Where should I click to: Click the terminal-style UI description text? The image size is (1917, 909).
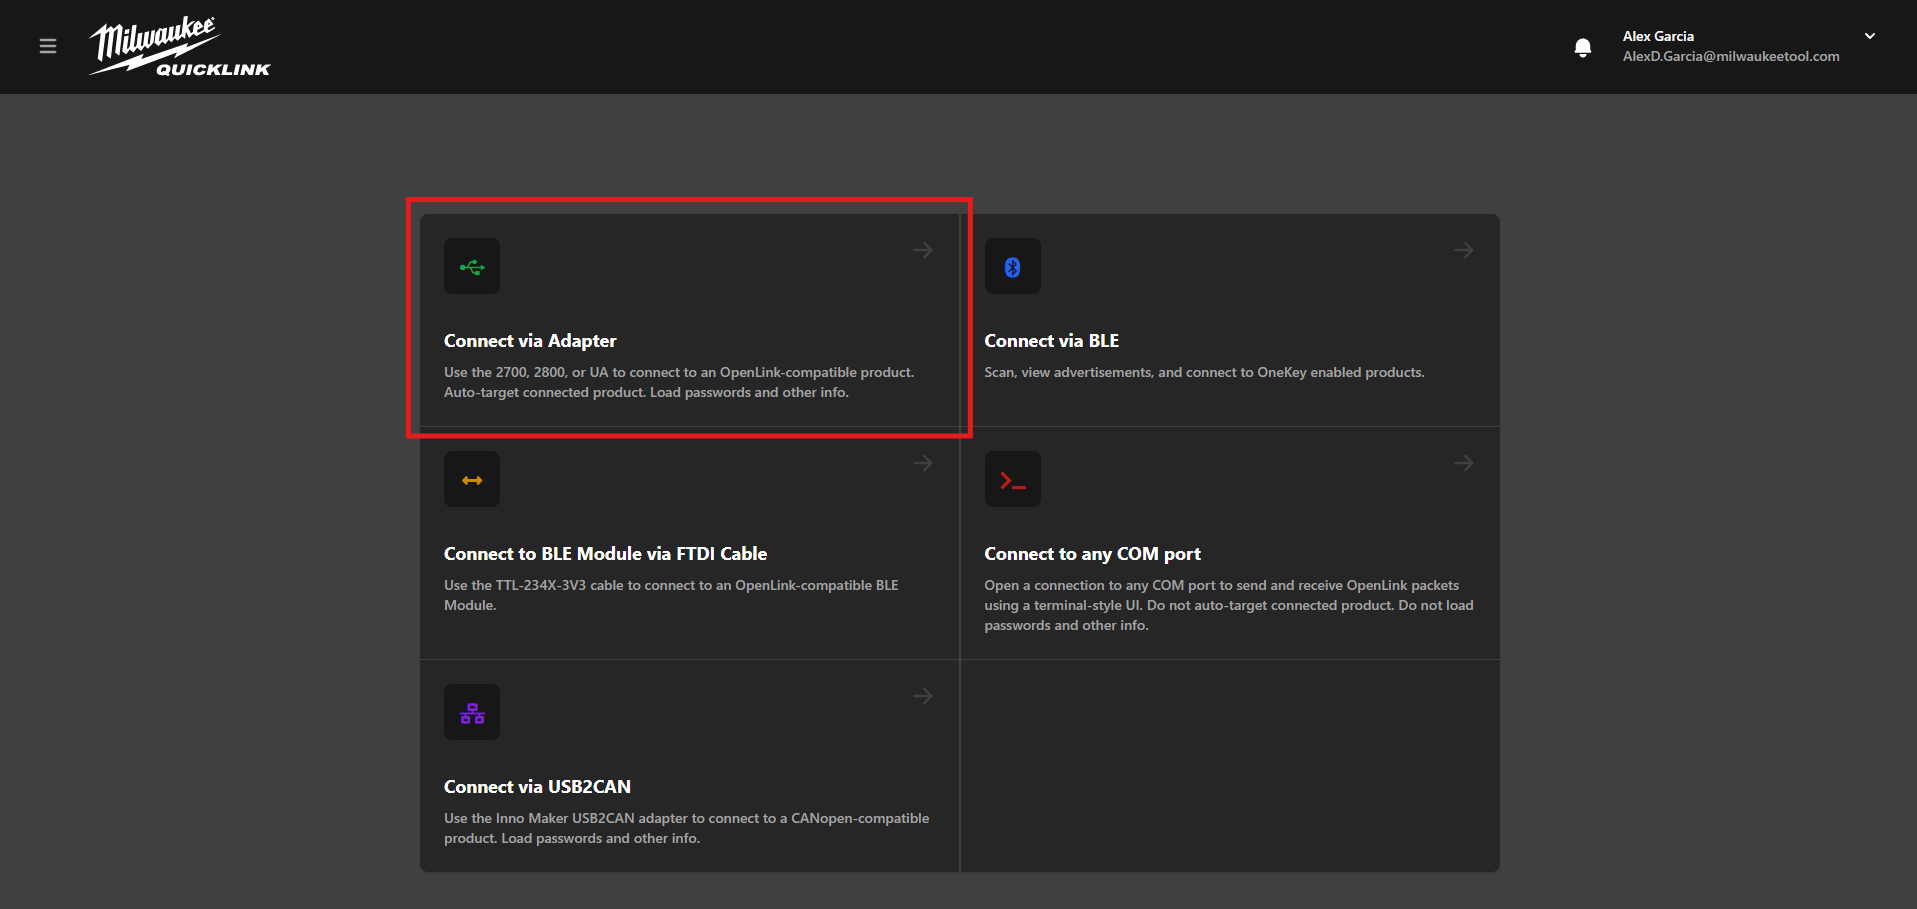click(1228, 605)
